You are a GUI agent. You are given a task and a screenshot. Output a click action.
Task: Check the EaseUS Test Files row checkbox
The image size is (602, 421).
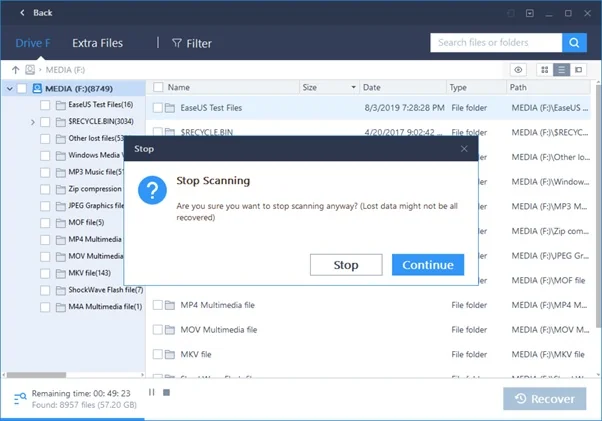[x=158, y=108]
